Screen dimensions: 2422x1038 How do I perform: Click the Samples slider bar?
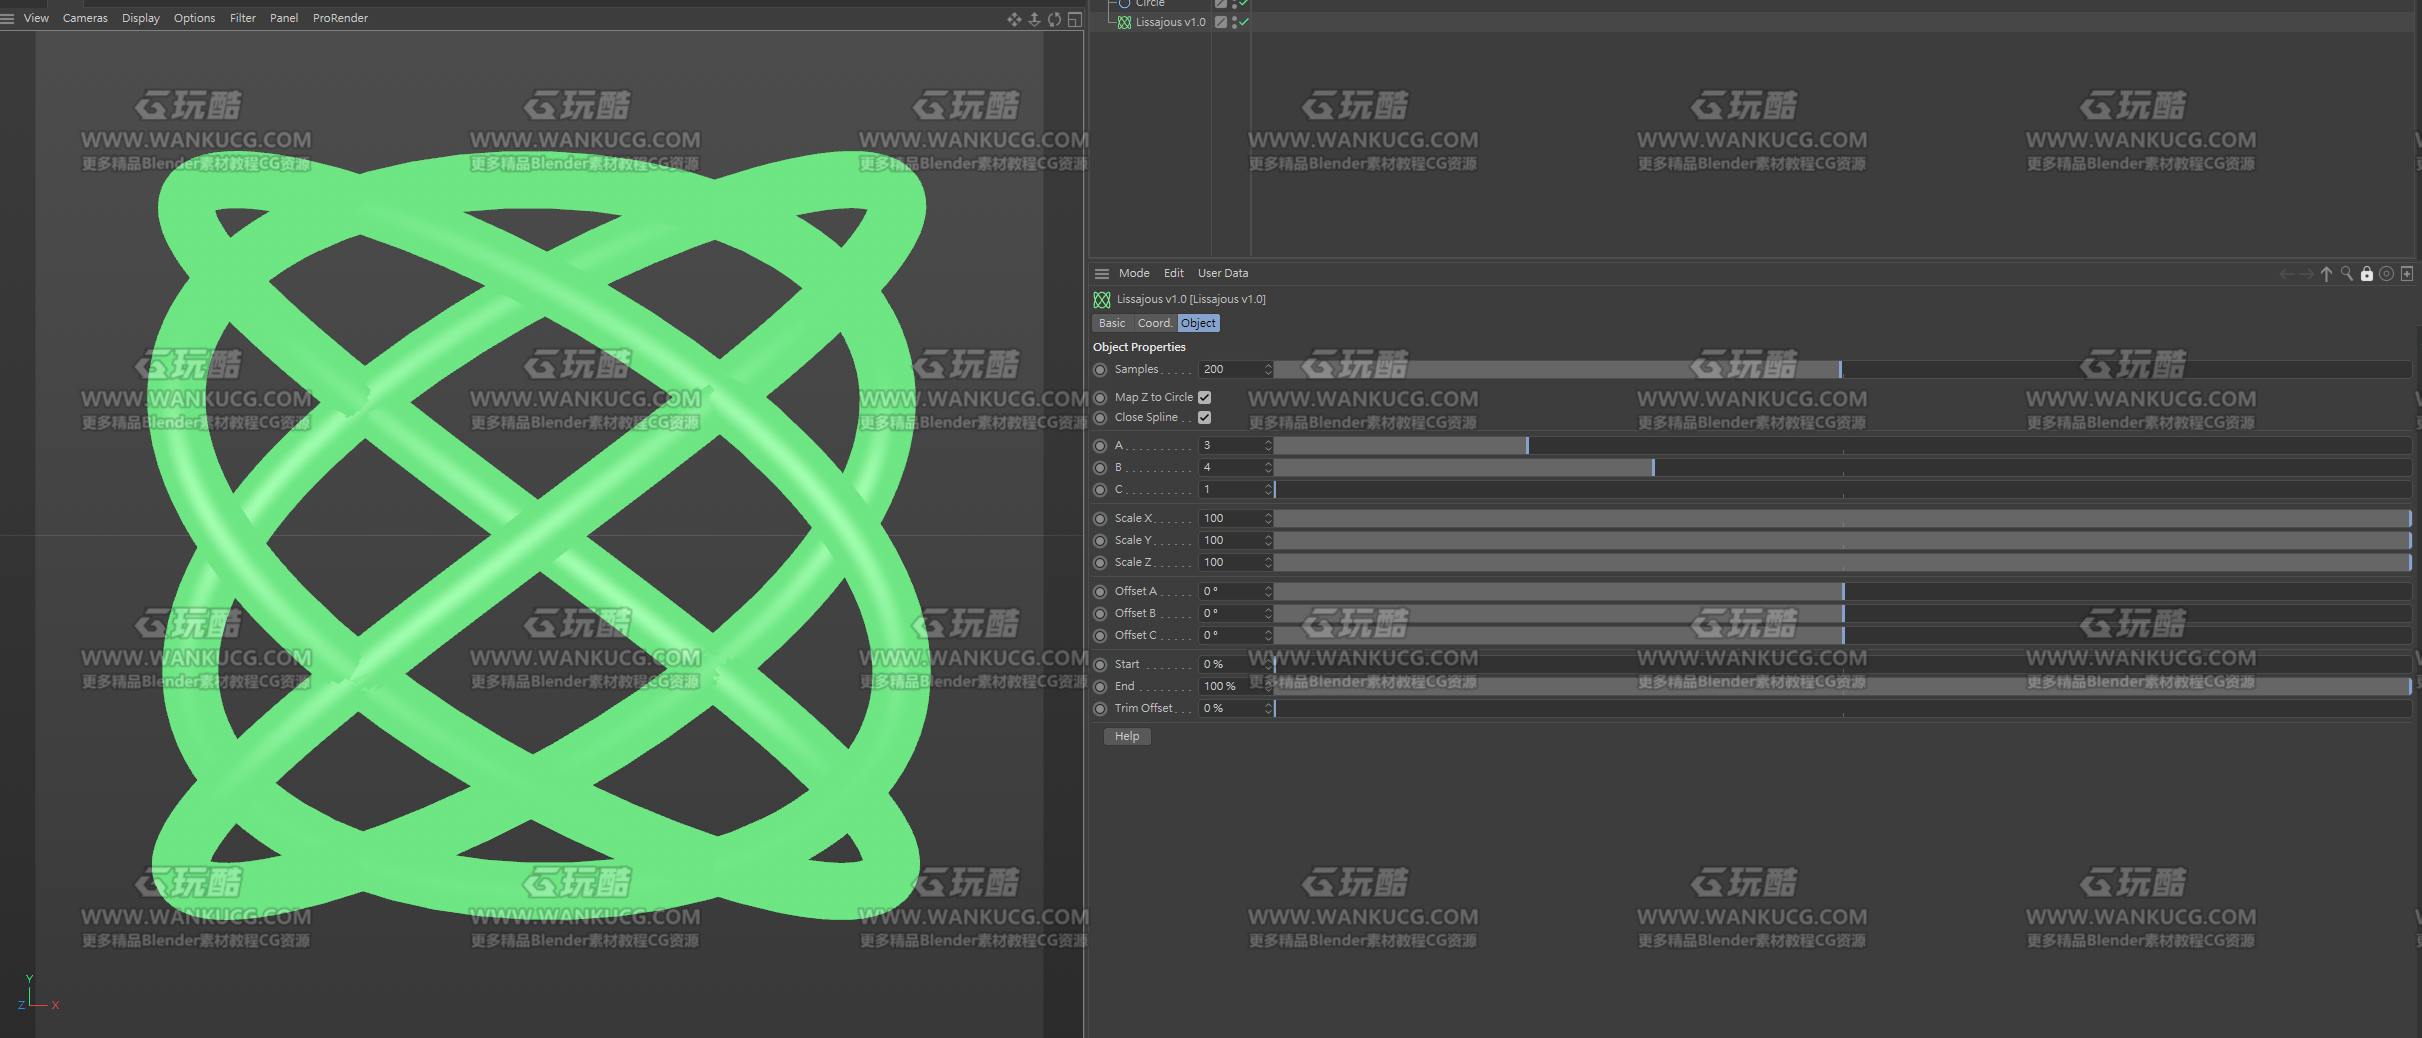coord(1843,370)
